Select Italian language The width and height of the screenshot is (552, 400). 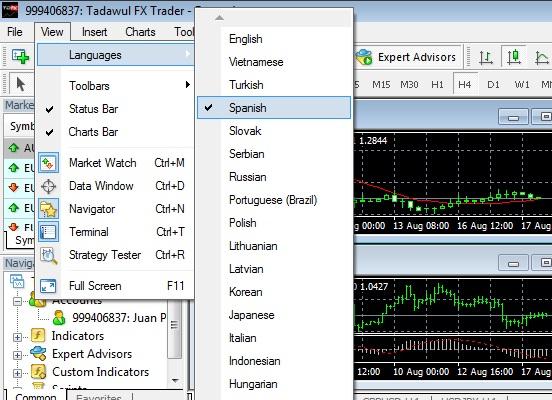274,338
